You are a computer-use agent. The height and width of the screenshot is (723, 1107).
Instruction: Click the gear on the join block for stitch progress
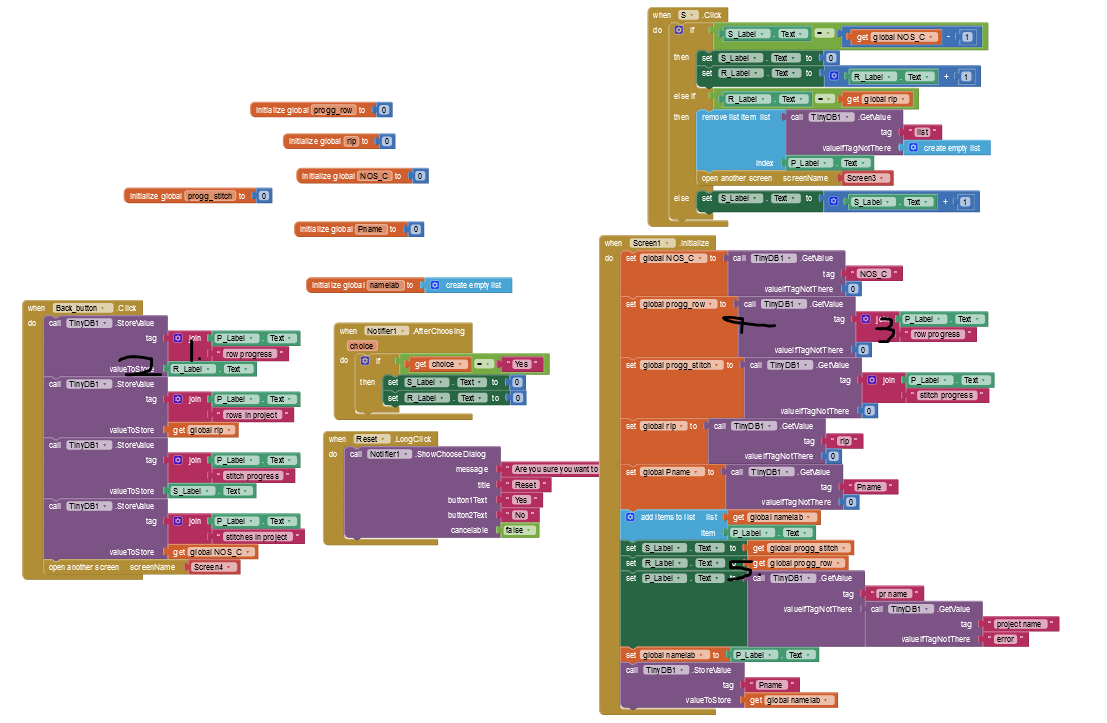[x=177, y=460]
